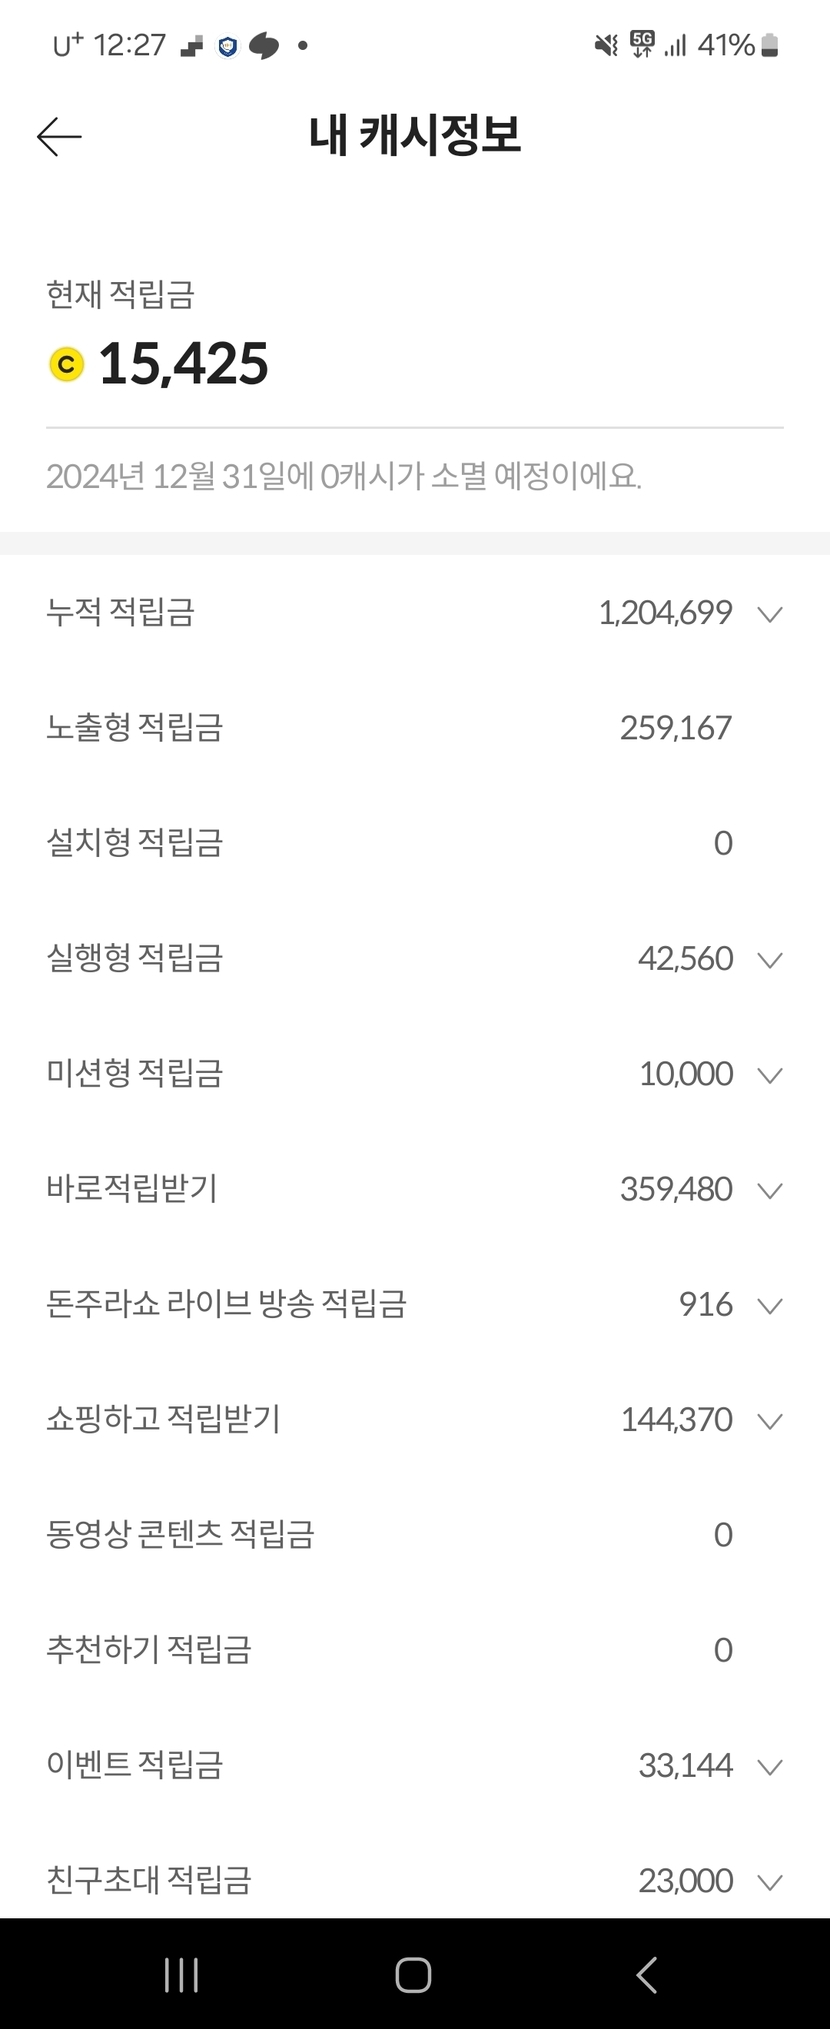Expand 바로적립받기 breakdown

[x=769, y=1190]
